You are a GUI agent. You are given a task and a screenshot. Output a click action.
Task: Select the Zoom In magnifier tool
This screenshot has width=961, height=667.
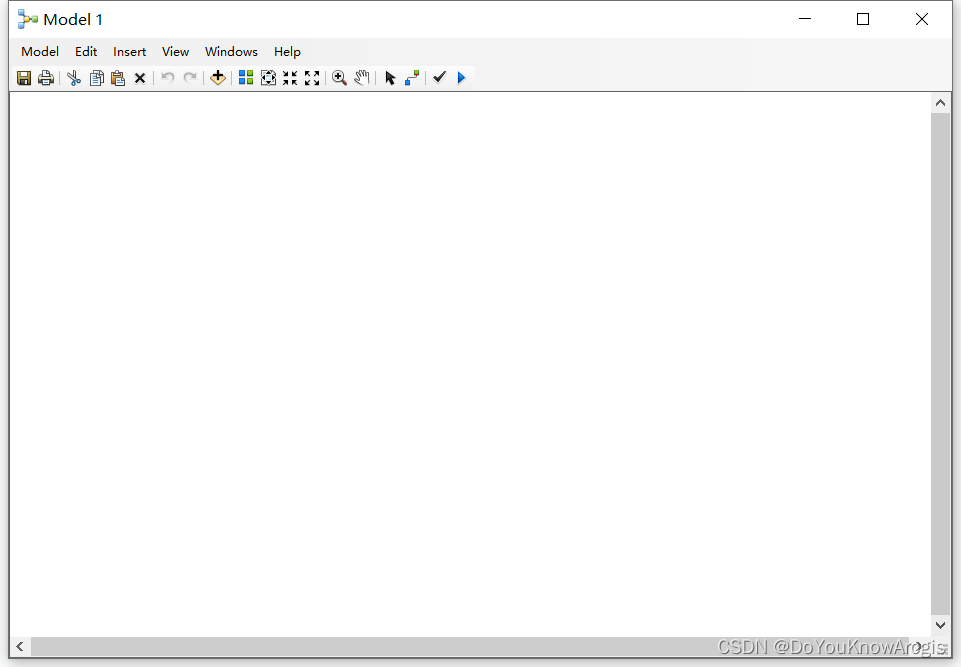(x=339, y=78)
